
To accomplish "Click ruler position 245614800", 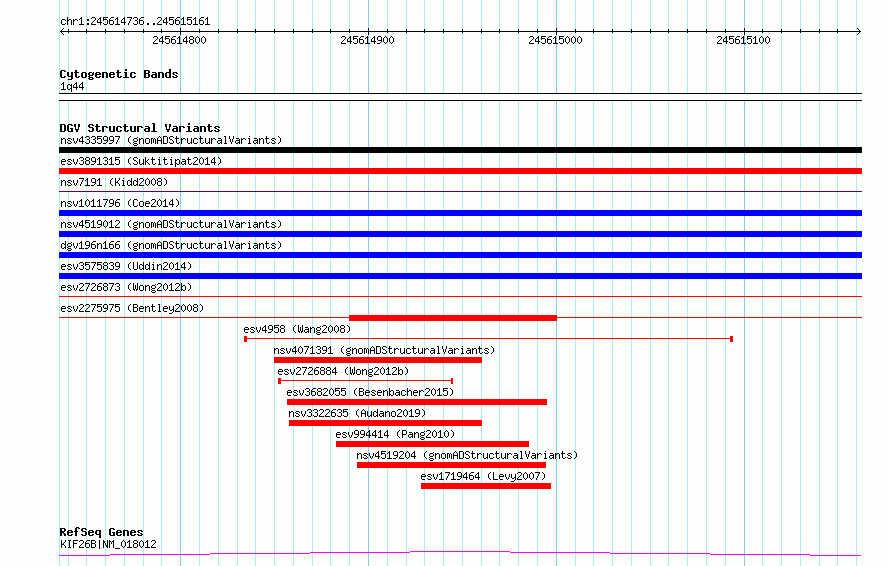I will tap(179, 40).
